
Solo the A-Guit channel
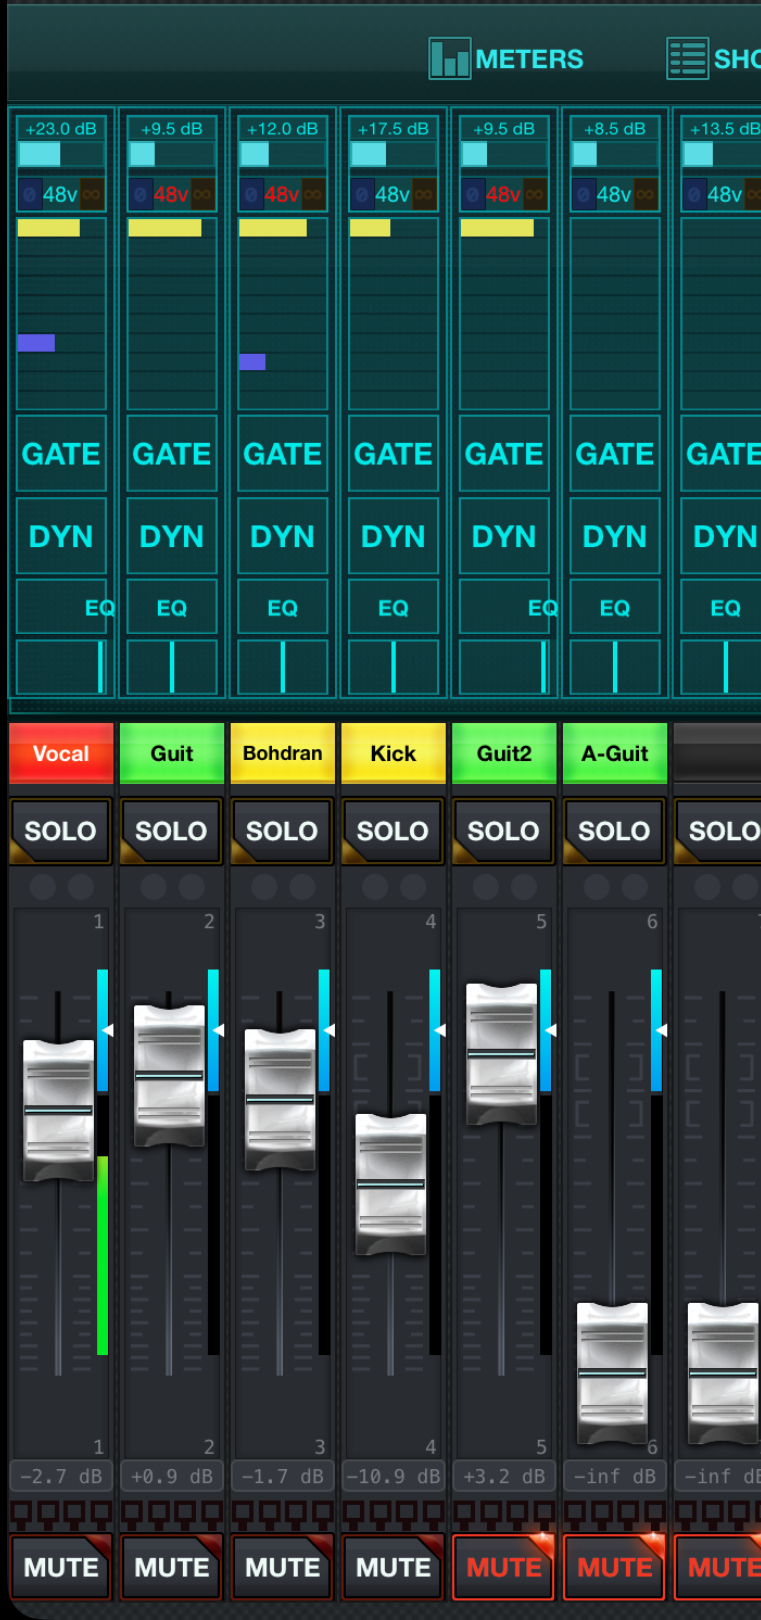click(615, 831)
